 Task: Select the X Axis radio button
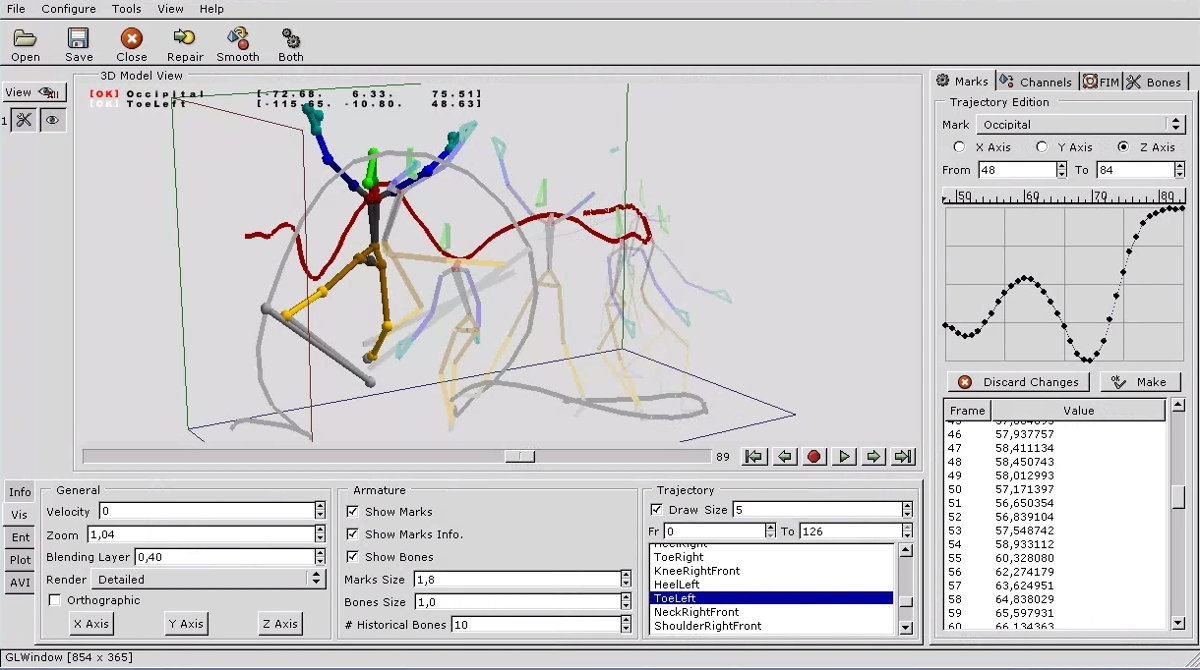[x=961, y=147]
